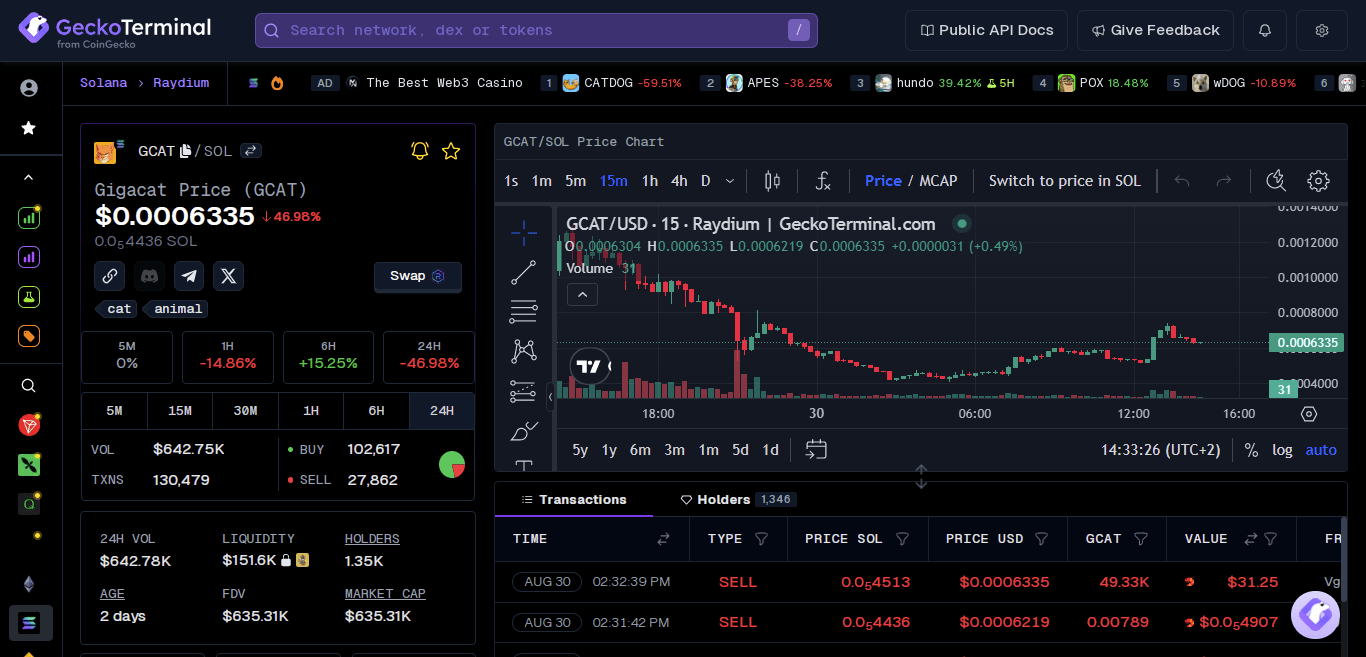Toggle time format in TIME column header

pos(663,539)
